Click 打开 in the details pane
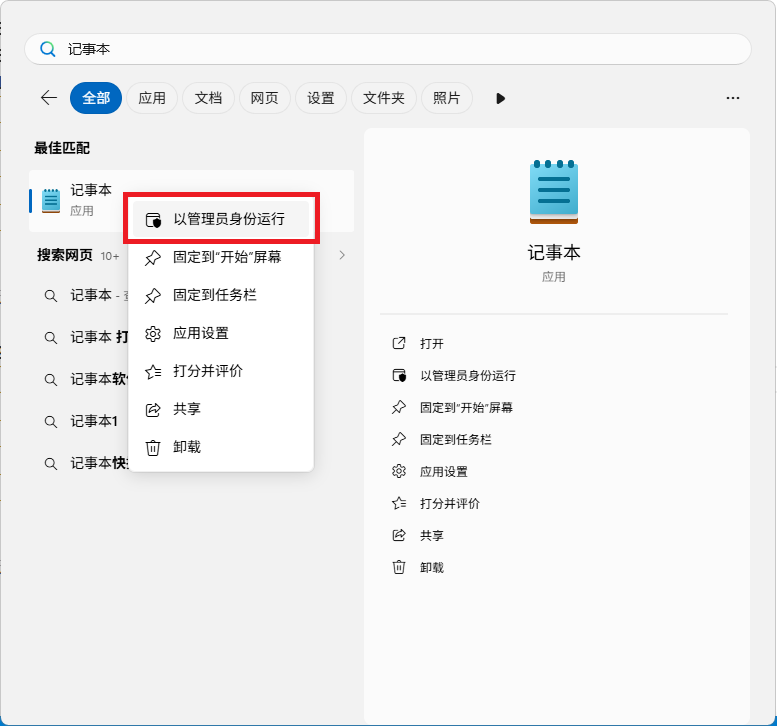Screen dimensions: 777x726 432,344
